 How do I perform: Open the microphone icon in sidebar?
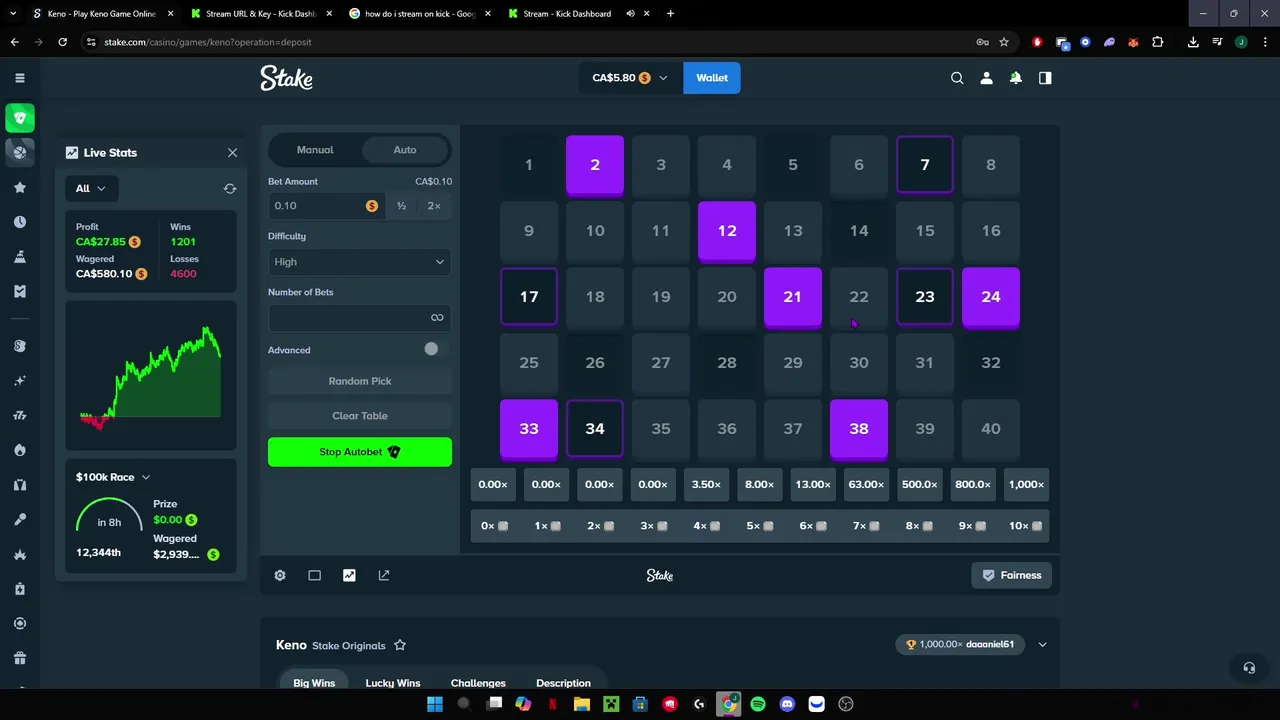pos(19,520)
